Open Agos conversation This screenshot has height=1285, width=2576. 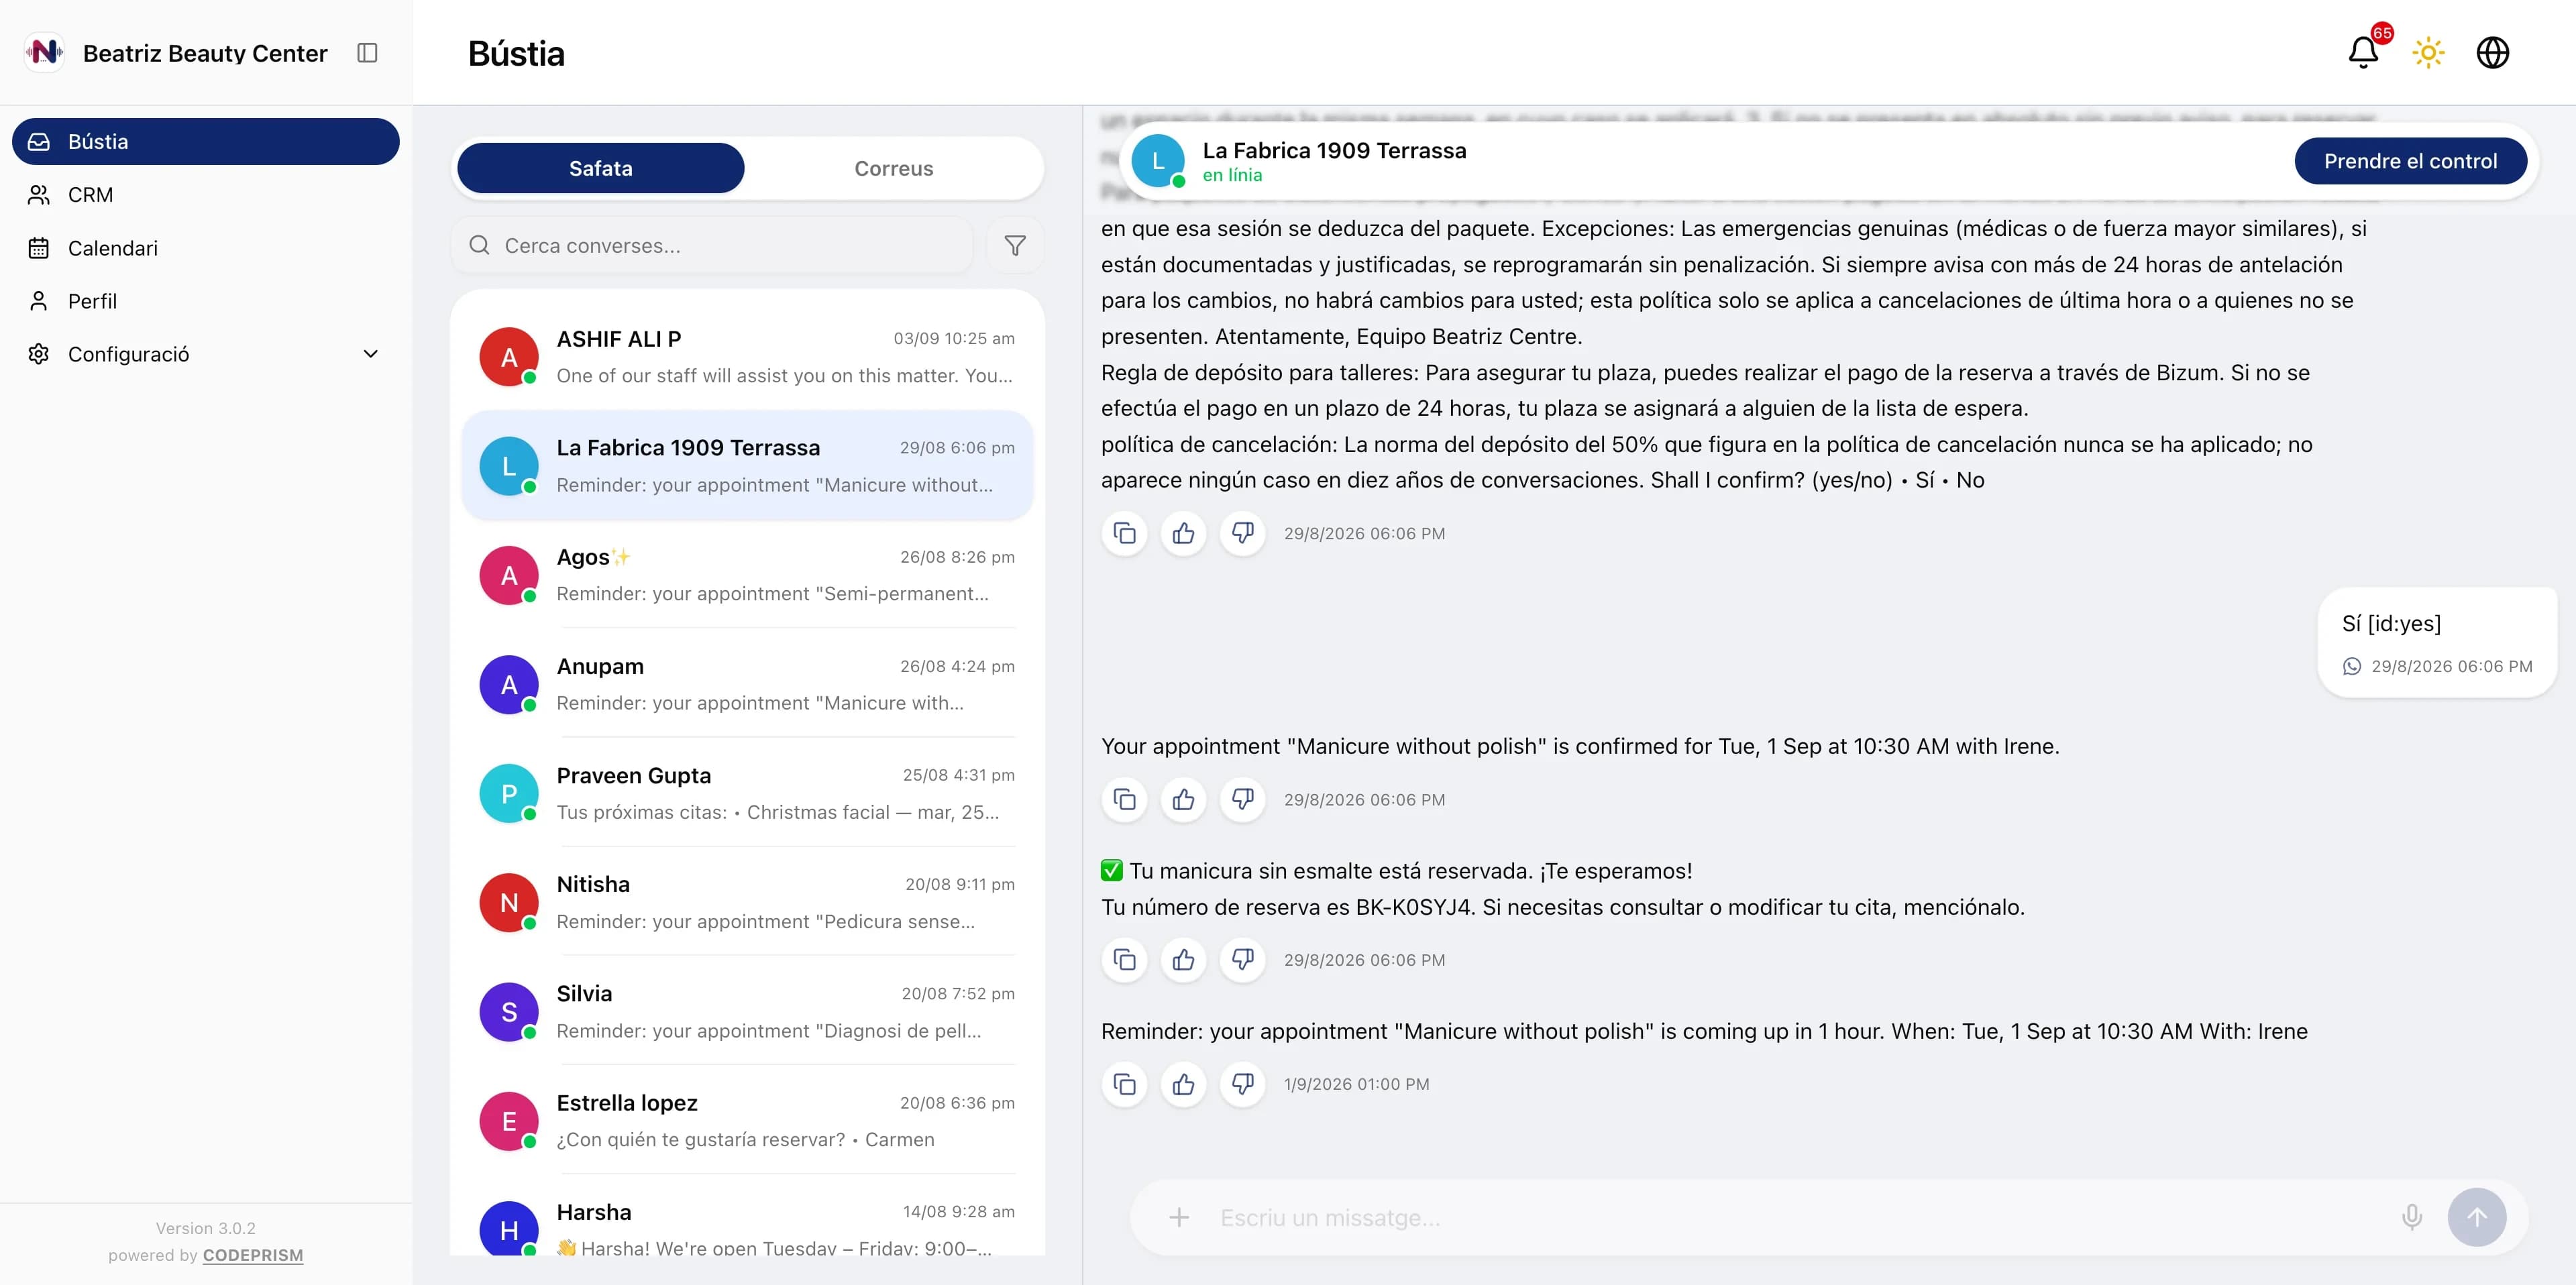tap(748, 575)
